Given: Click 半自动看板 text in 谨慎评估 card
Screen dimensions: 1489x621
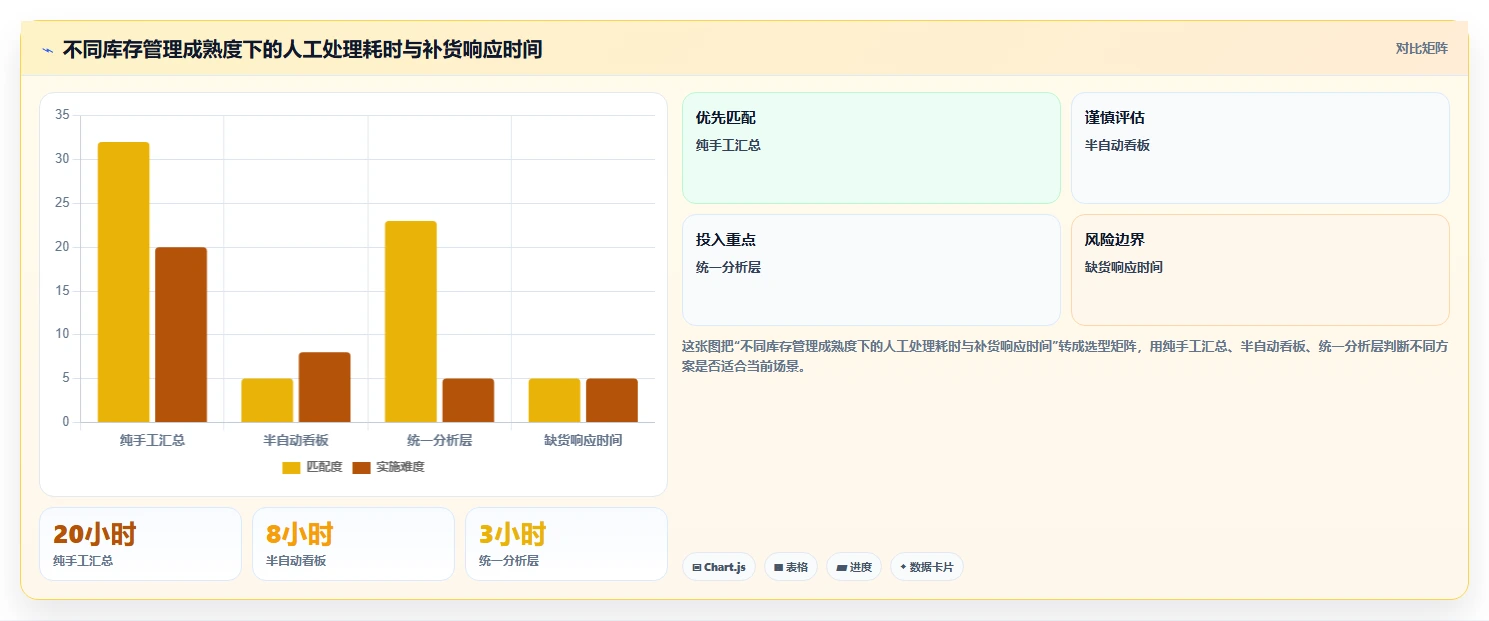Looking at the screenshot, I should pyautogui.click(x=1117, y=145).
